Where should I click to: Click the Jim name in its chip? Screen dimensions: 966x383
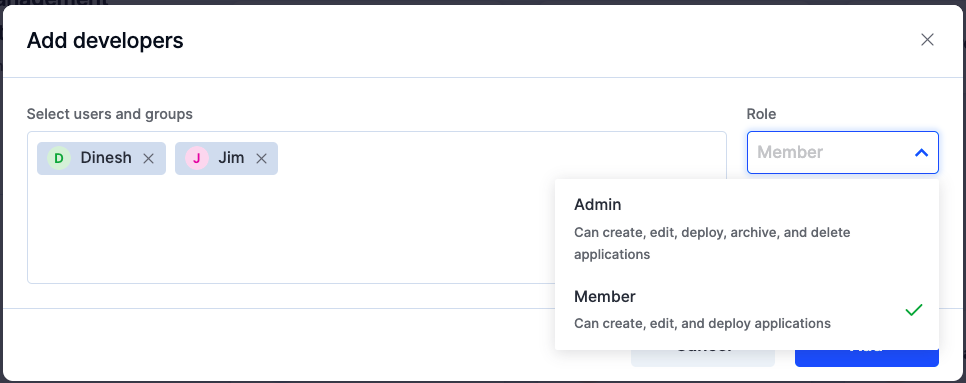(x=231, y=158)
